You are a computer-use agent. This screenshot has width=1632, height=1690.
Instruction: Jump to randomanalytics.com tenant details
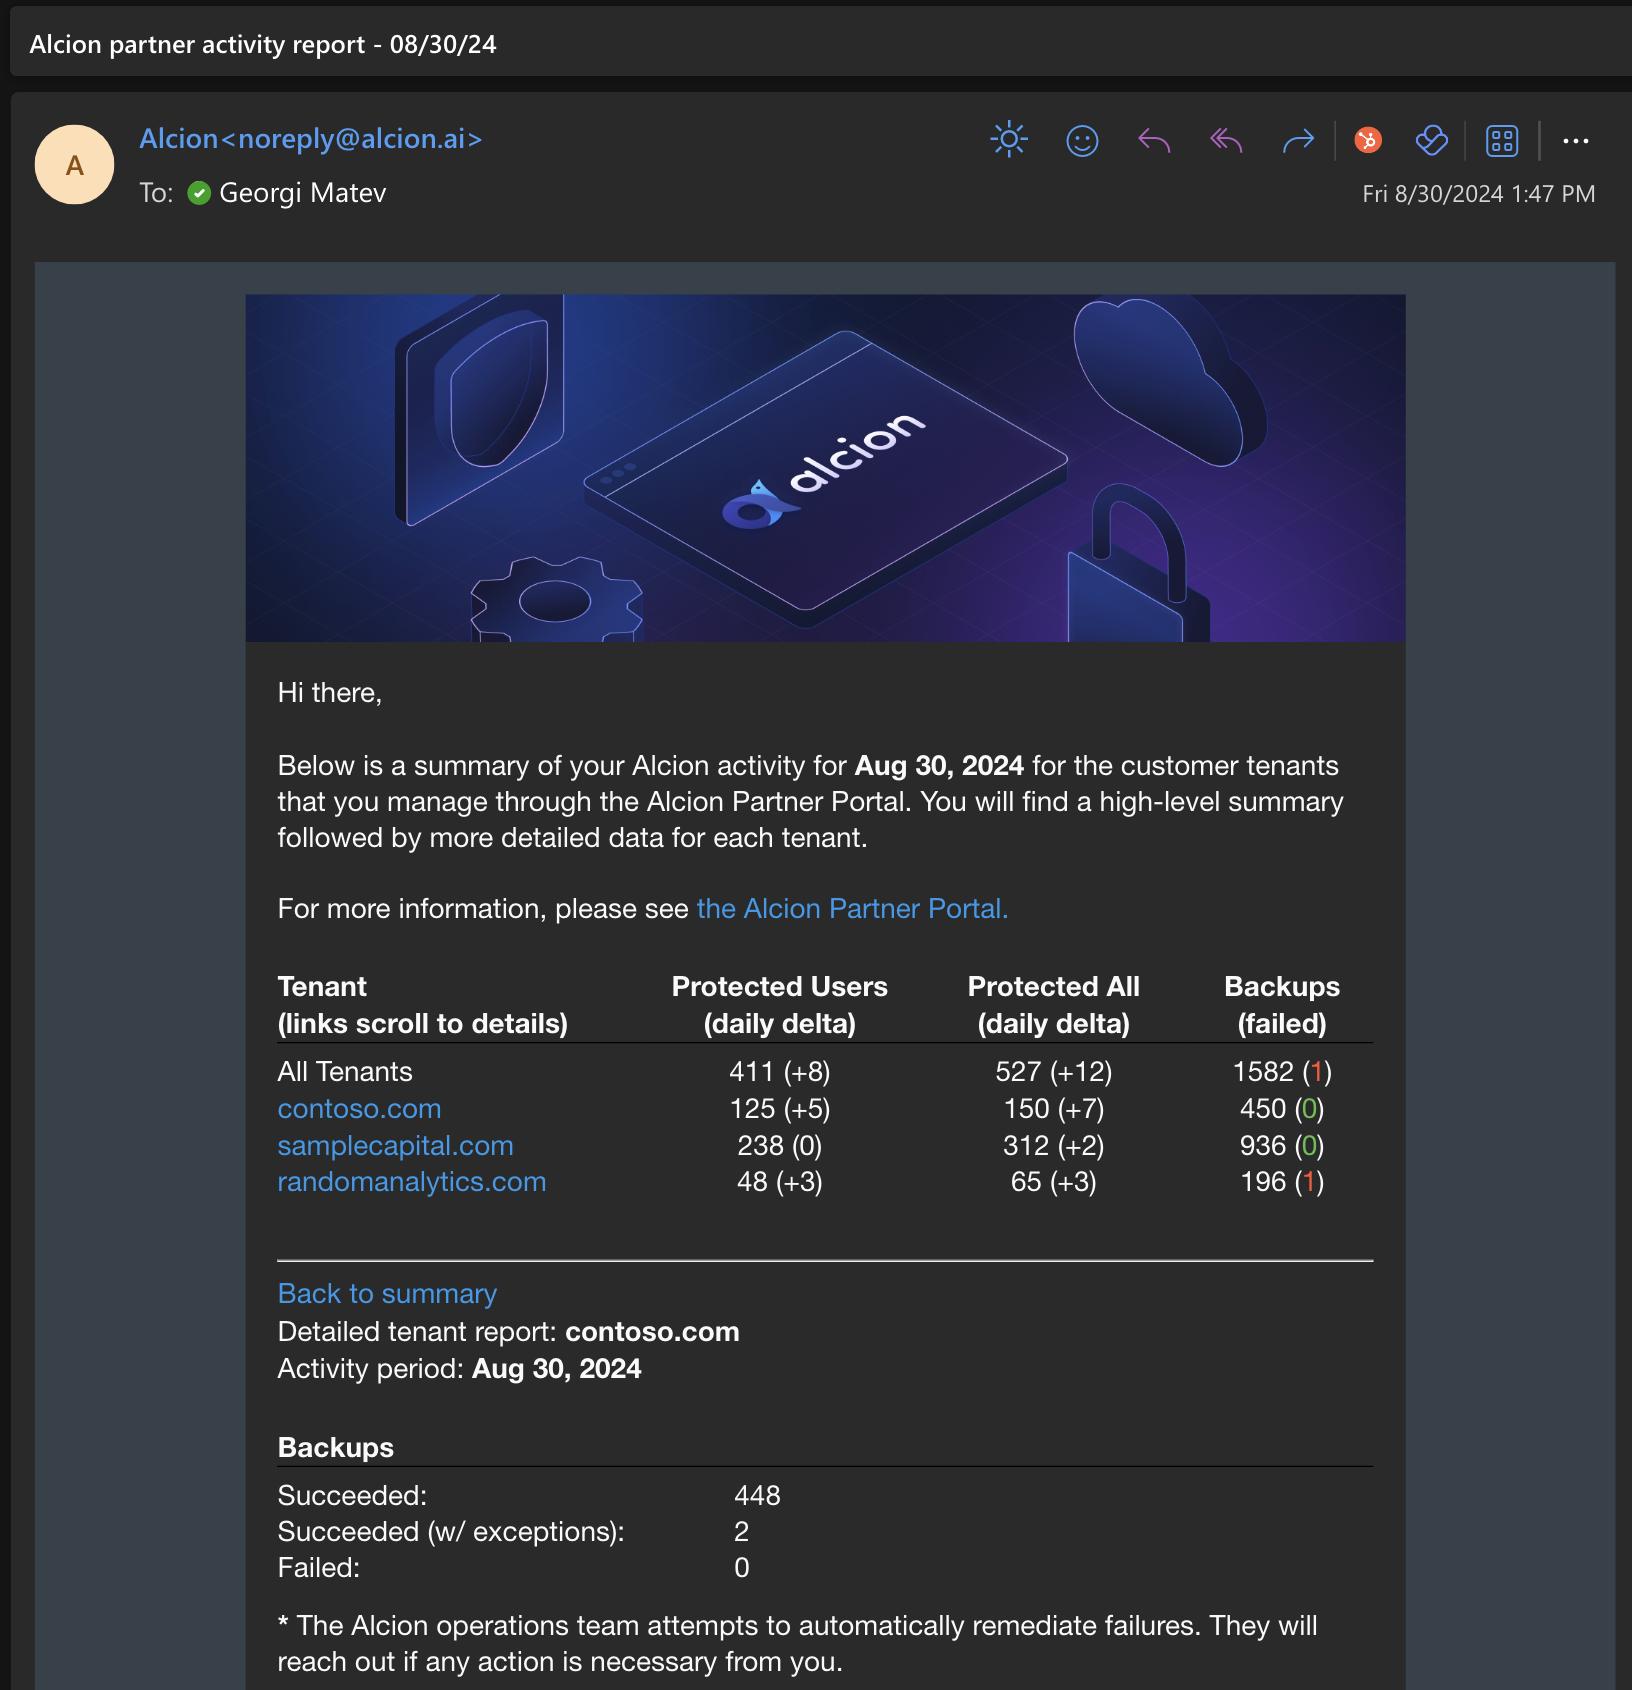tap(412, 1181)
